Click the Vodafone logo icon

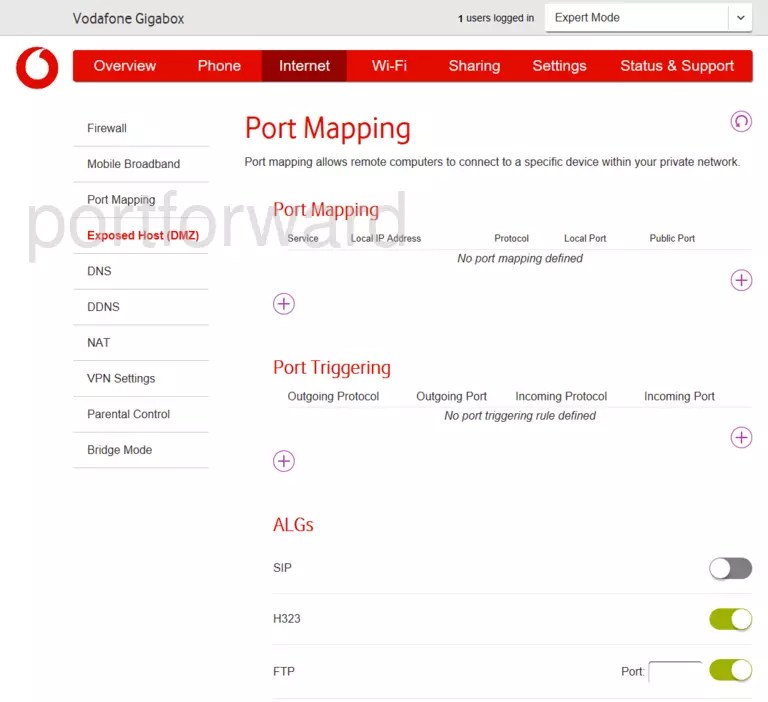(x=37, y=68)
